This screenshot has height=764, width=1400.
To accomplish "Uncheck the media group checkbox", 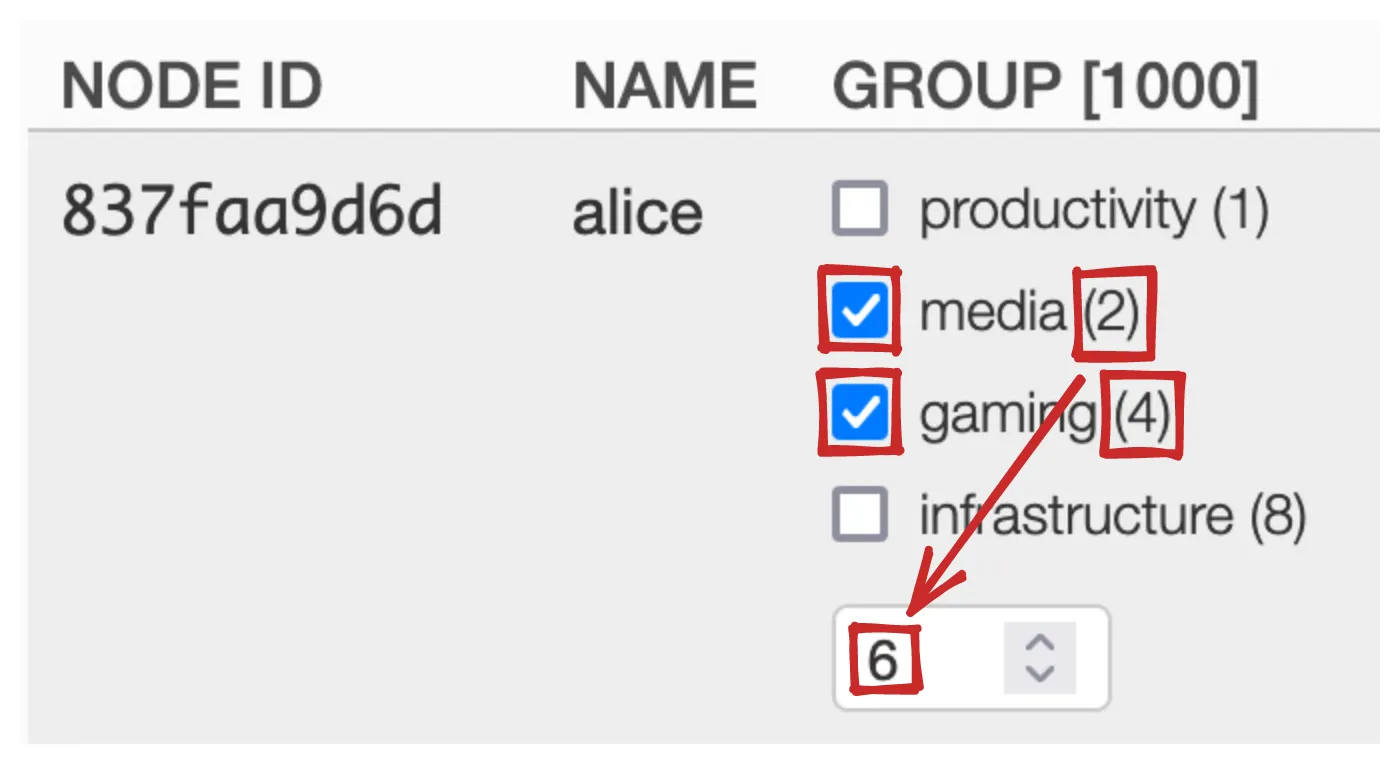I will click(859, 312).
